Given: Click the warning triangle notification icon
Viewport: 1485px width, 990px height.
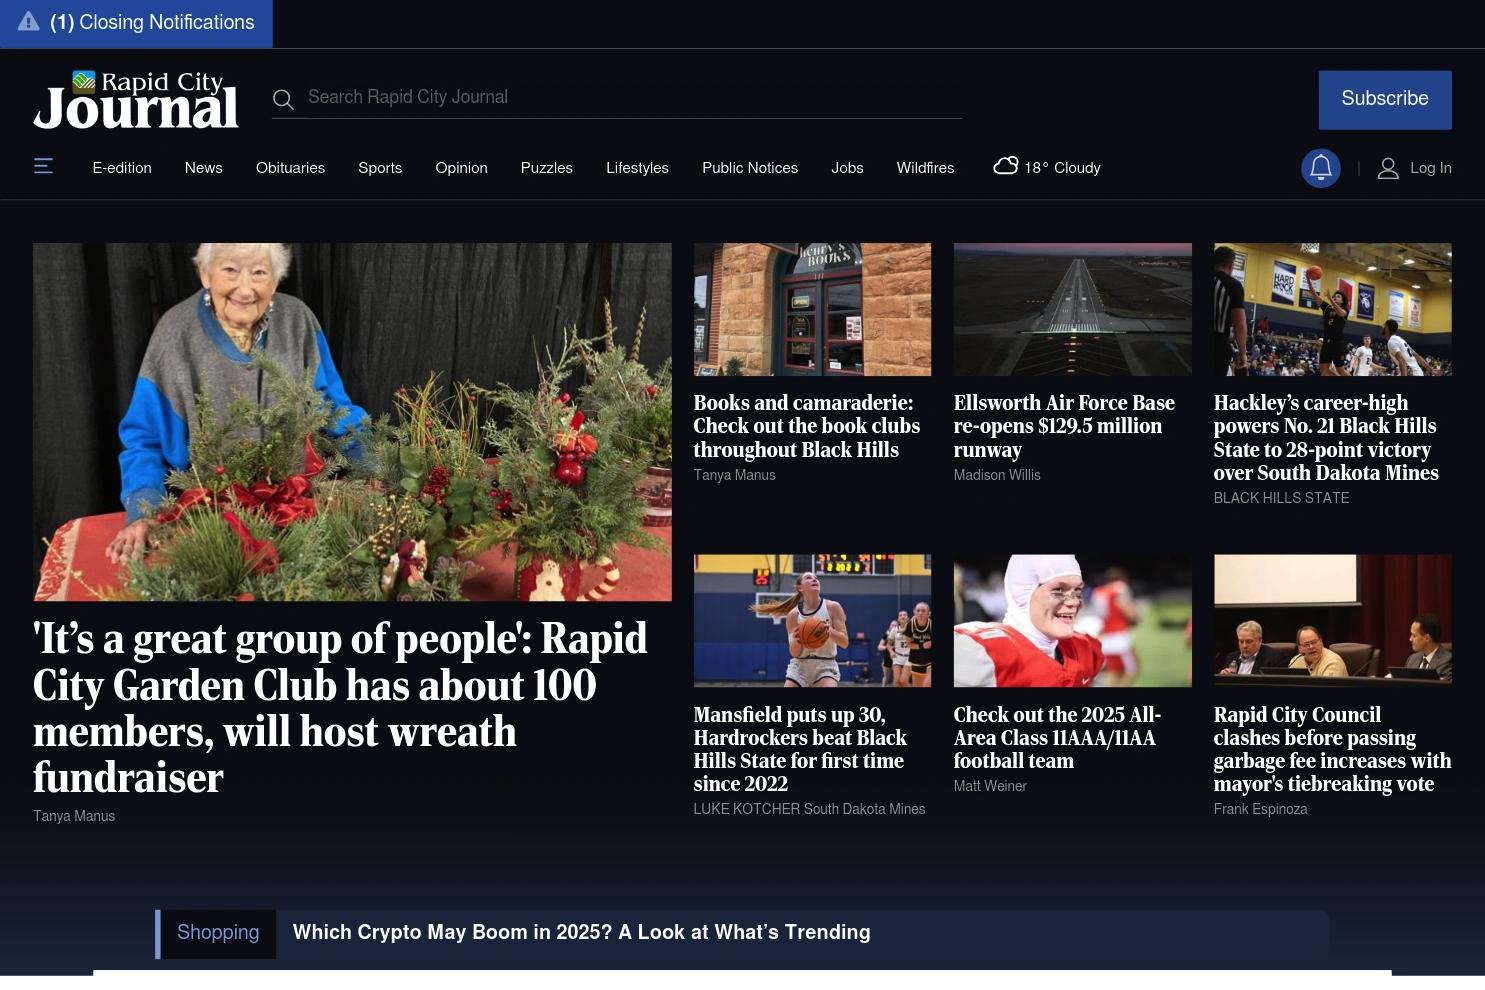Looking at the screenshot, I should point(28,22).
